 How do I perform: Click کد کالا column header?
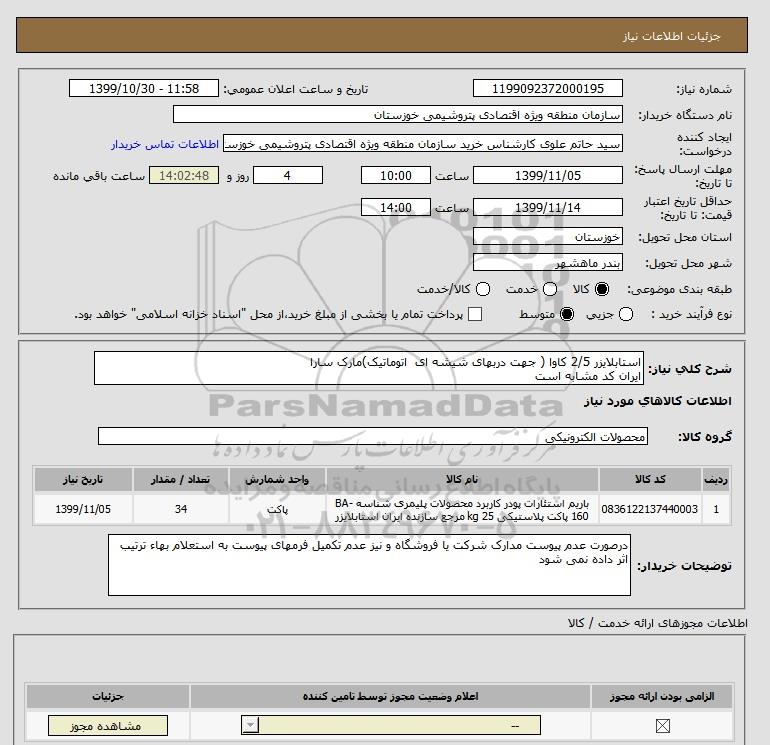pos(650,480)
